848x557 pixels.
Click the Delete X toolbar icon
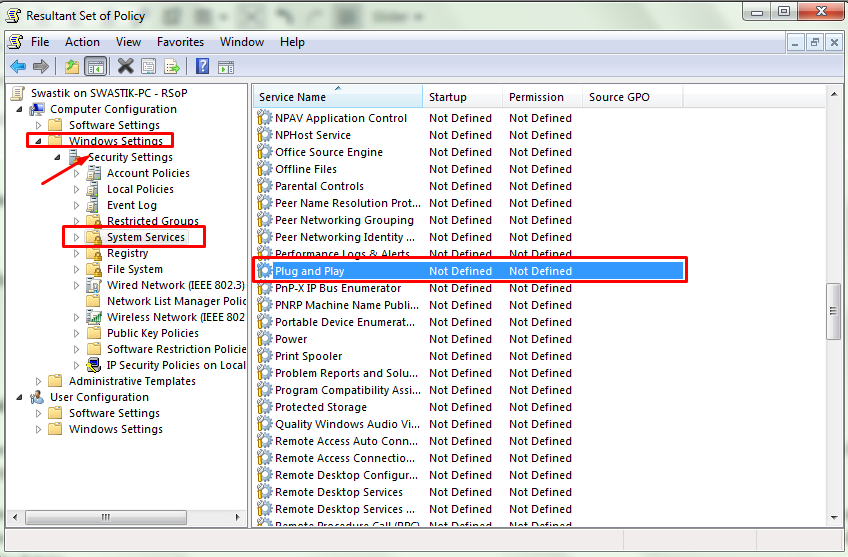click(x=125, y=67)
